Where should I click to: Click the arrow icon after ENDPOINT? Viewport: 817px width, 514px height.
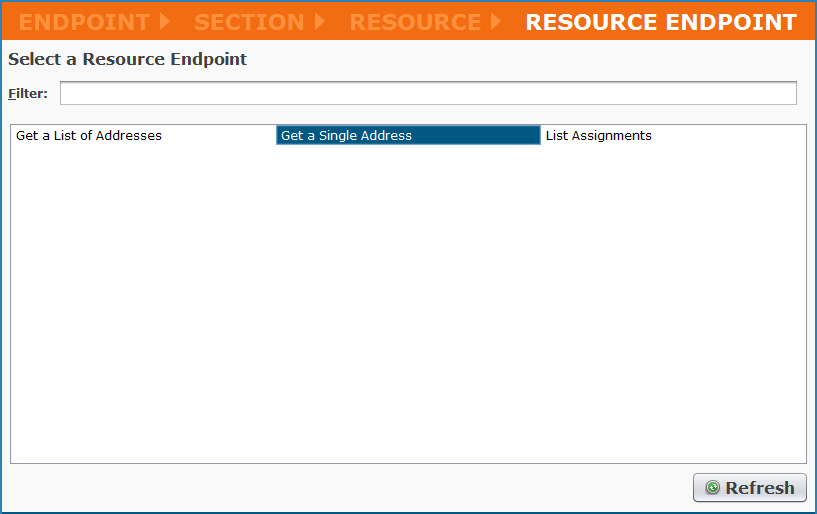click(166, 21)
